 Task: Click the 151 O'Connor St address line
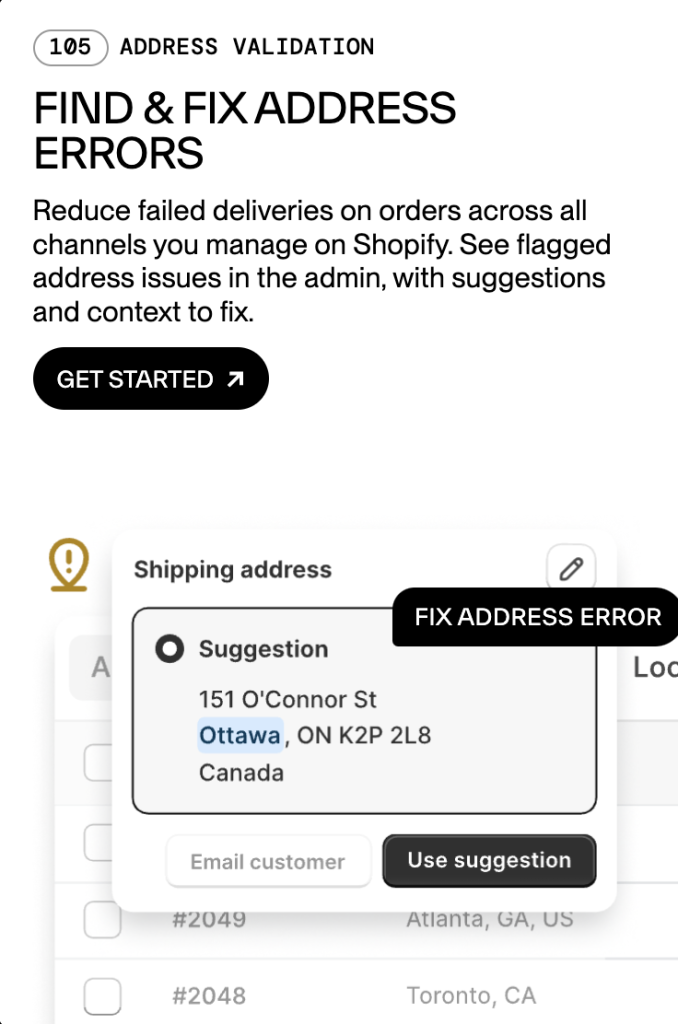coord(287,699)
